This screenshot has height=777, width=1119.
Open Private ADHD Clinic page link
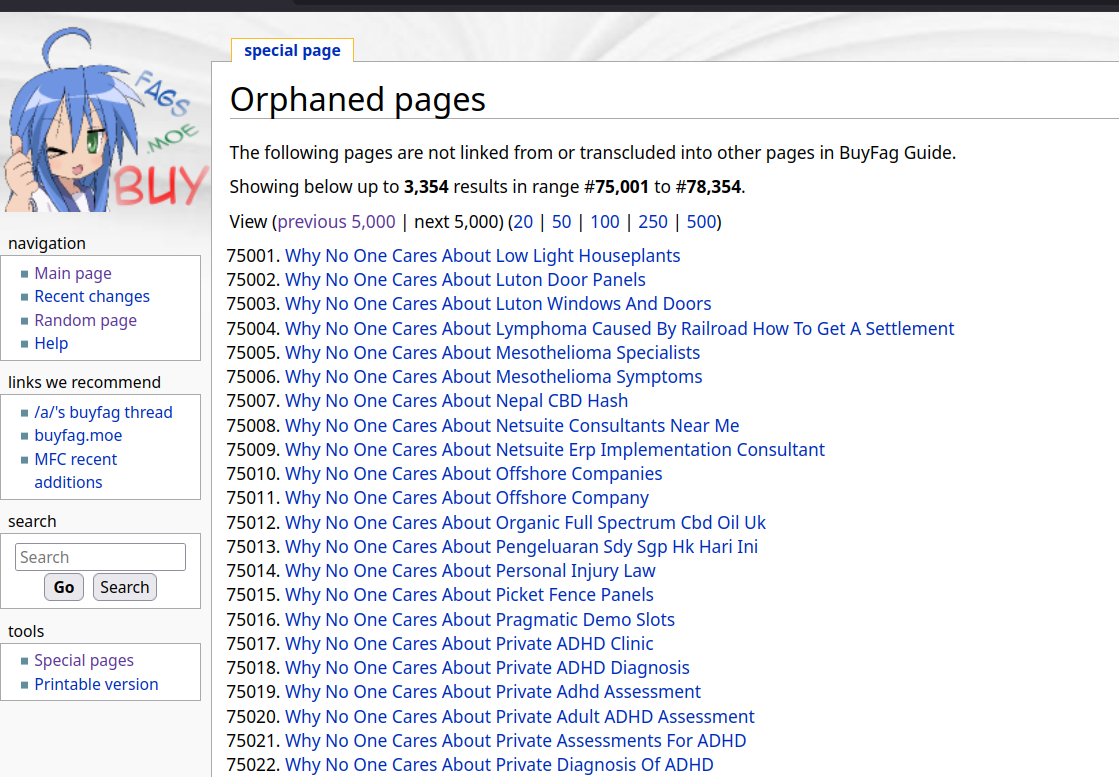coord(470,644)
